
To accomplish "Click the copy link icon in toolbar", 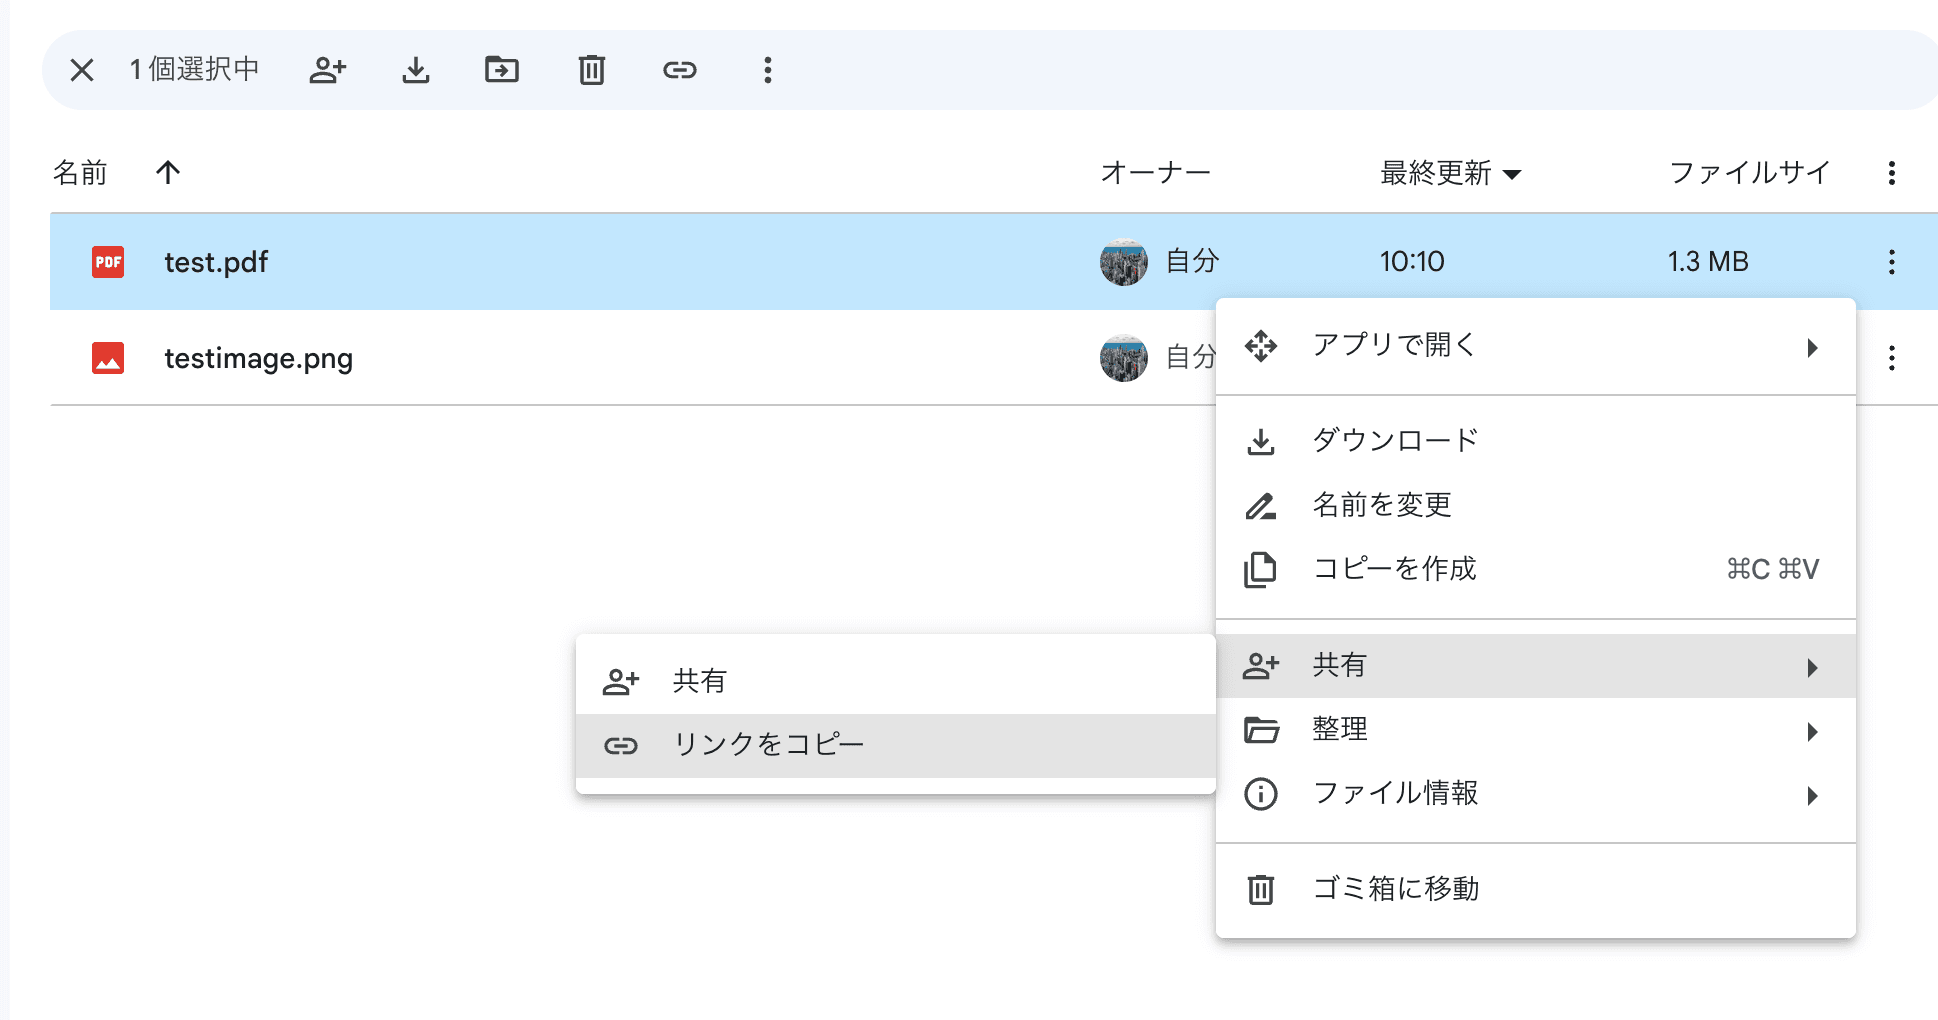I will point(680,70).
